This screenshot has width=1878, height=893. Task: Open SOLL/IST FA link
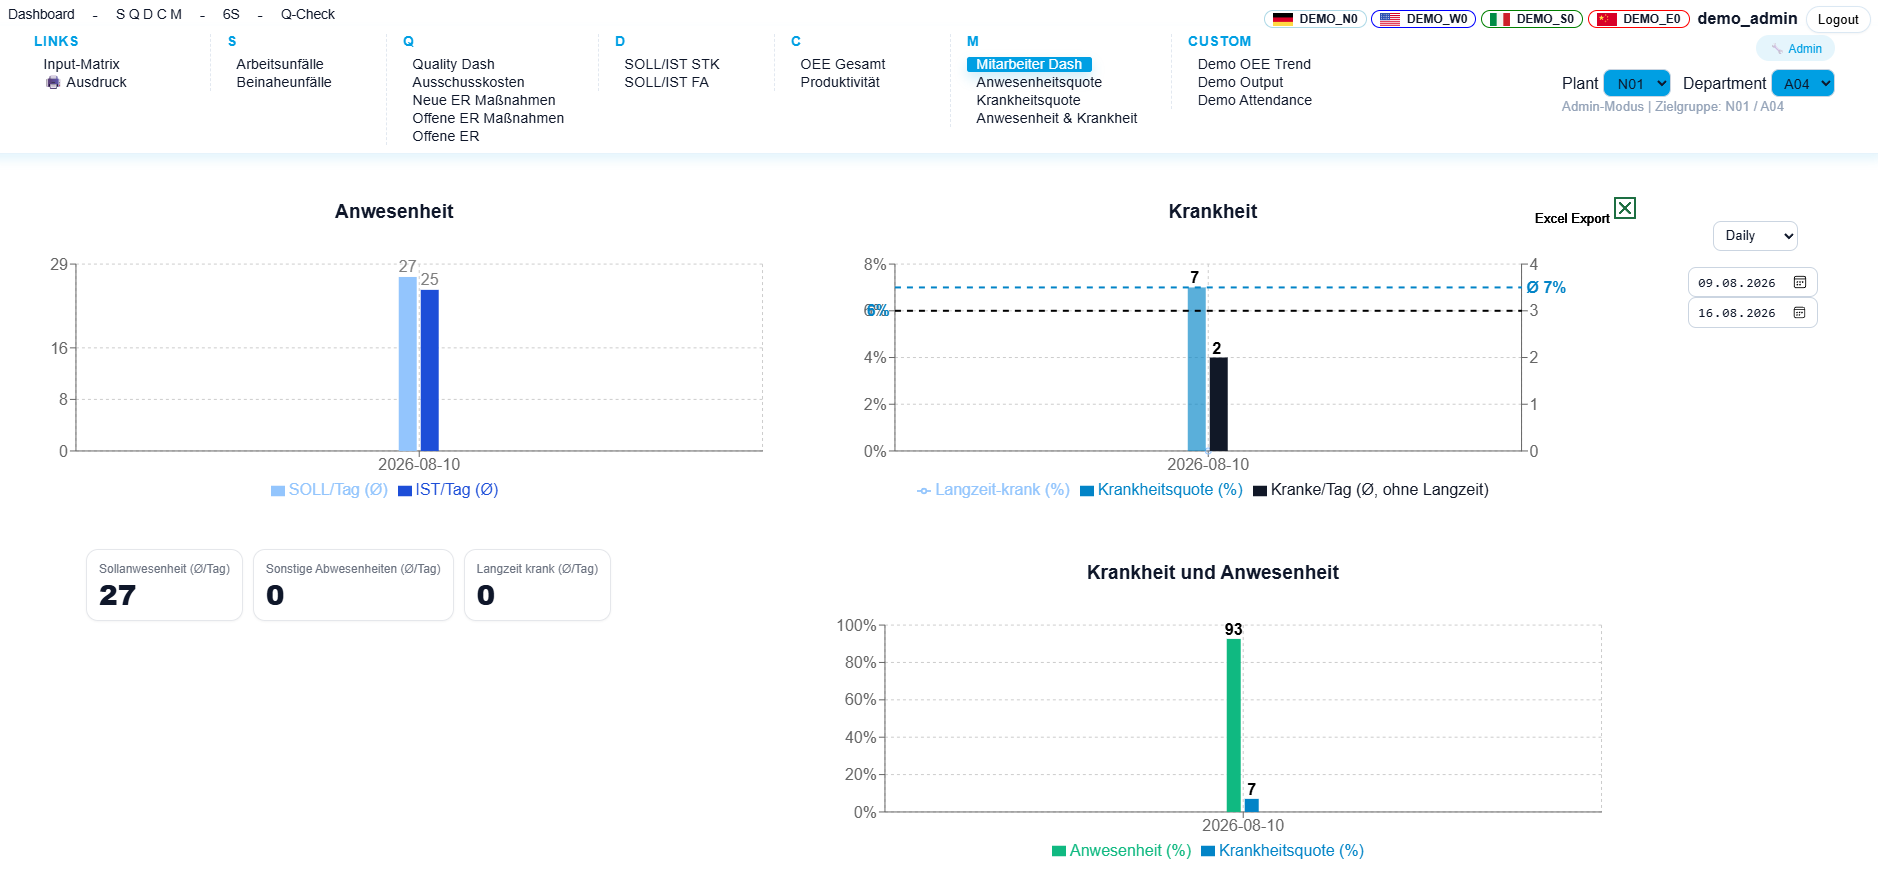click(666, 82)
